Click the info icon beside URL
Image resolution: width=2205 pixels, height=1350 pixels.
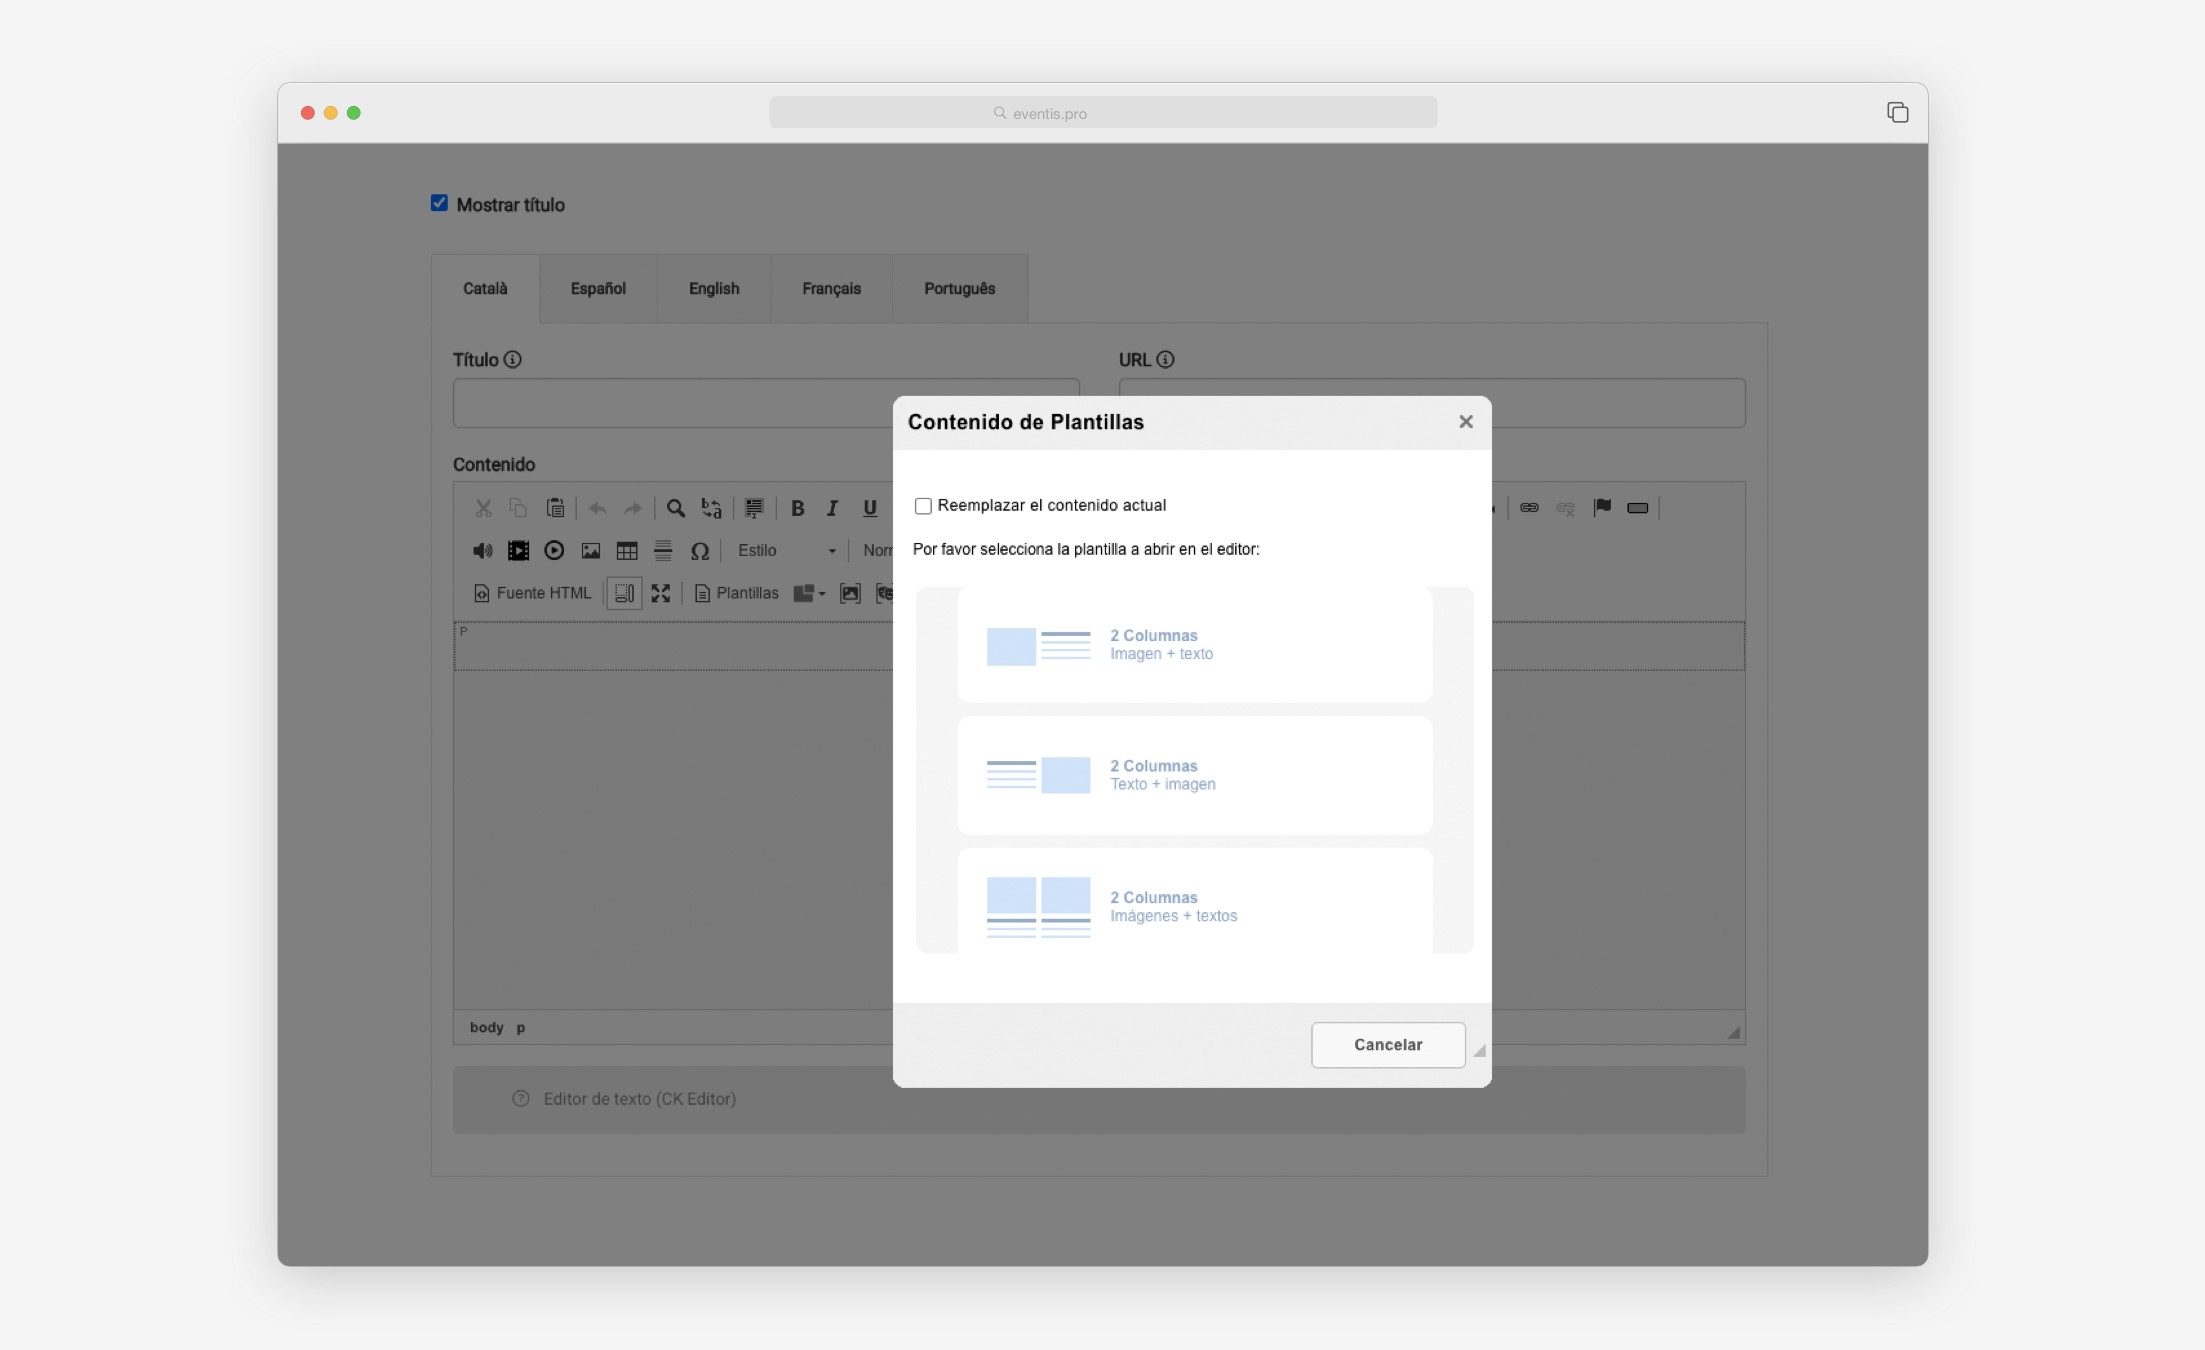[x=1165, y=359]
